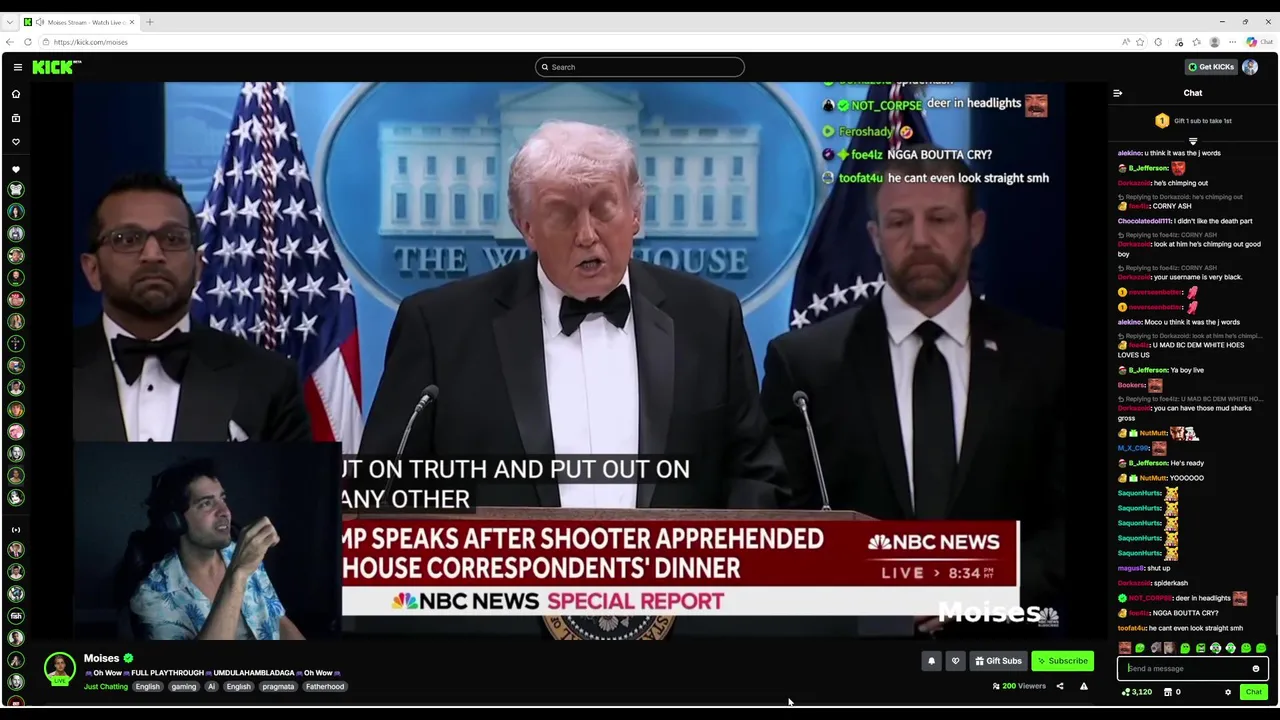Image resolution: width=1280 pixels, height=720 pixels.
Task: Click NutMutt's YOOOOOO message username
Action: 1152,478
